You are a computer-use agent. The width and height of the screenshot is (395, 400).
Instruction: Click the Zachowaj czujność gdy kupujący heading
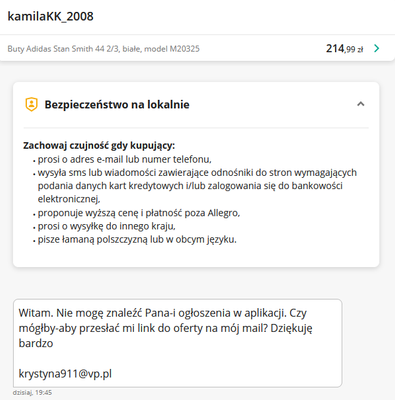coord(99,146)
